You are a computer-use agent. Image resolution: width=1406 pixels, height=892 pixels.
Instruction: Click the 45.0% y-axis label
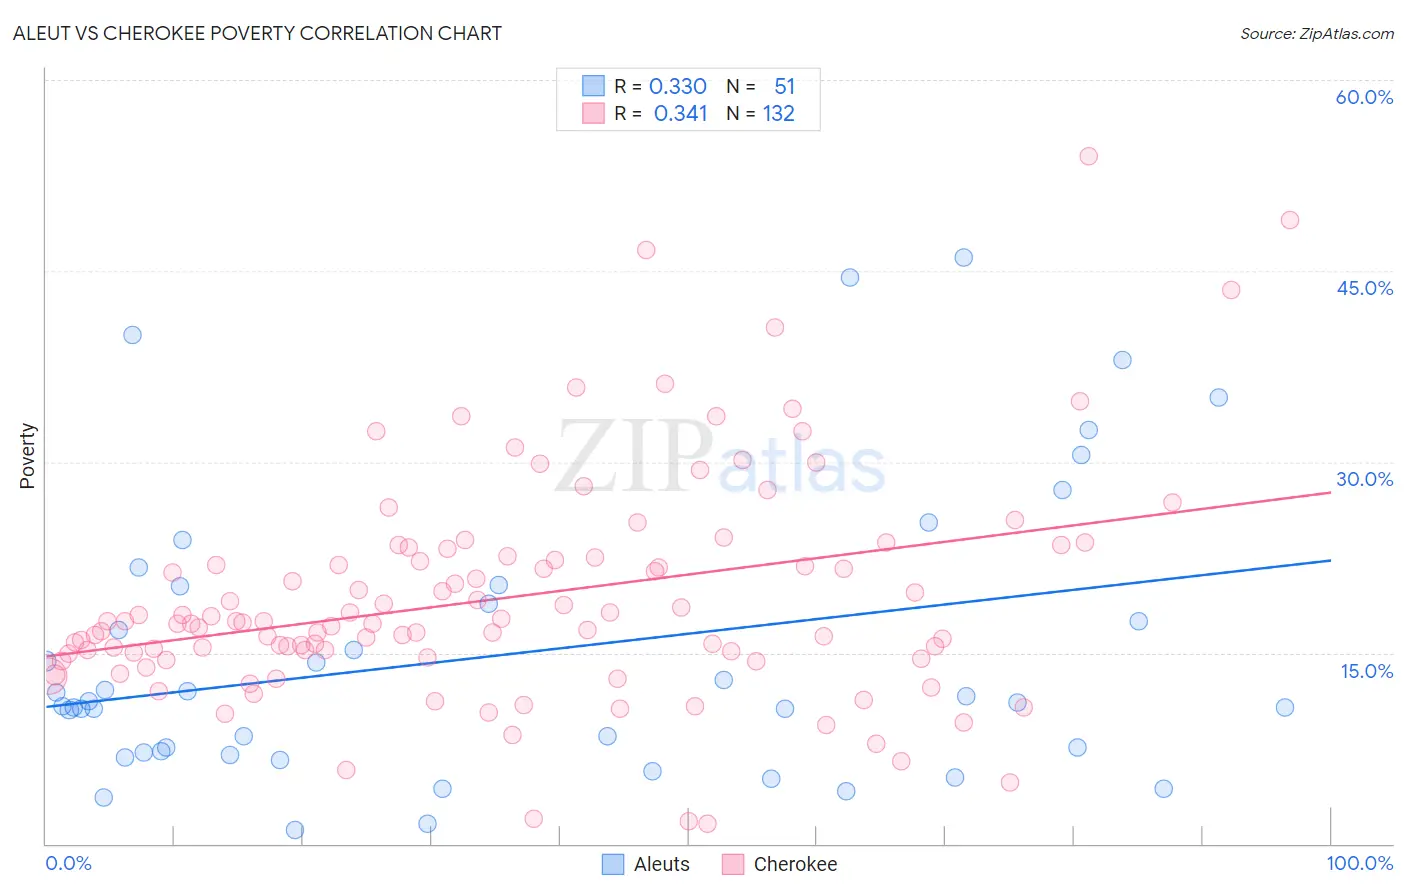[1364, 288]
